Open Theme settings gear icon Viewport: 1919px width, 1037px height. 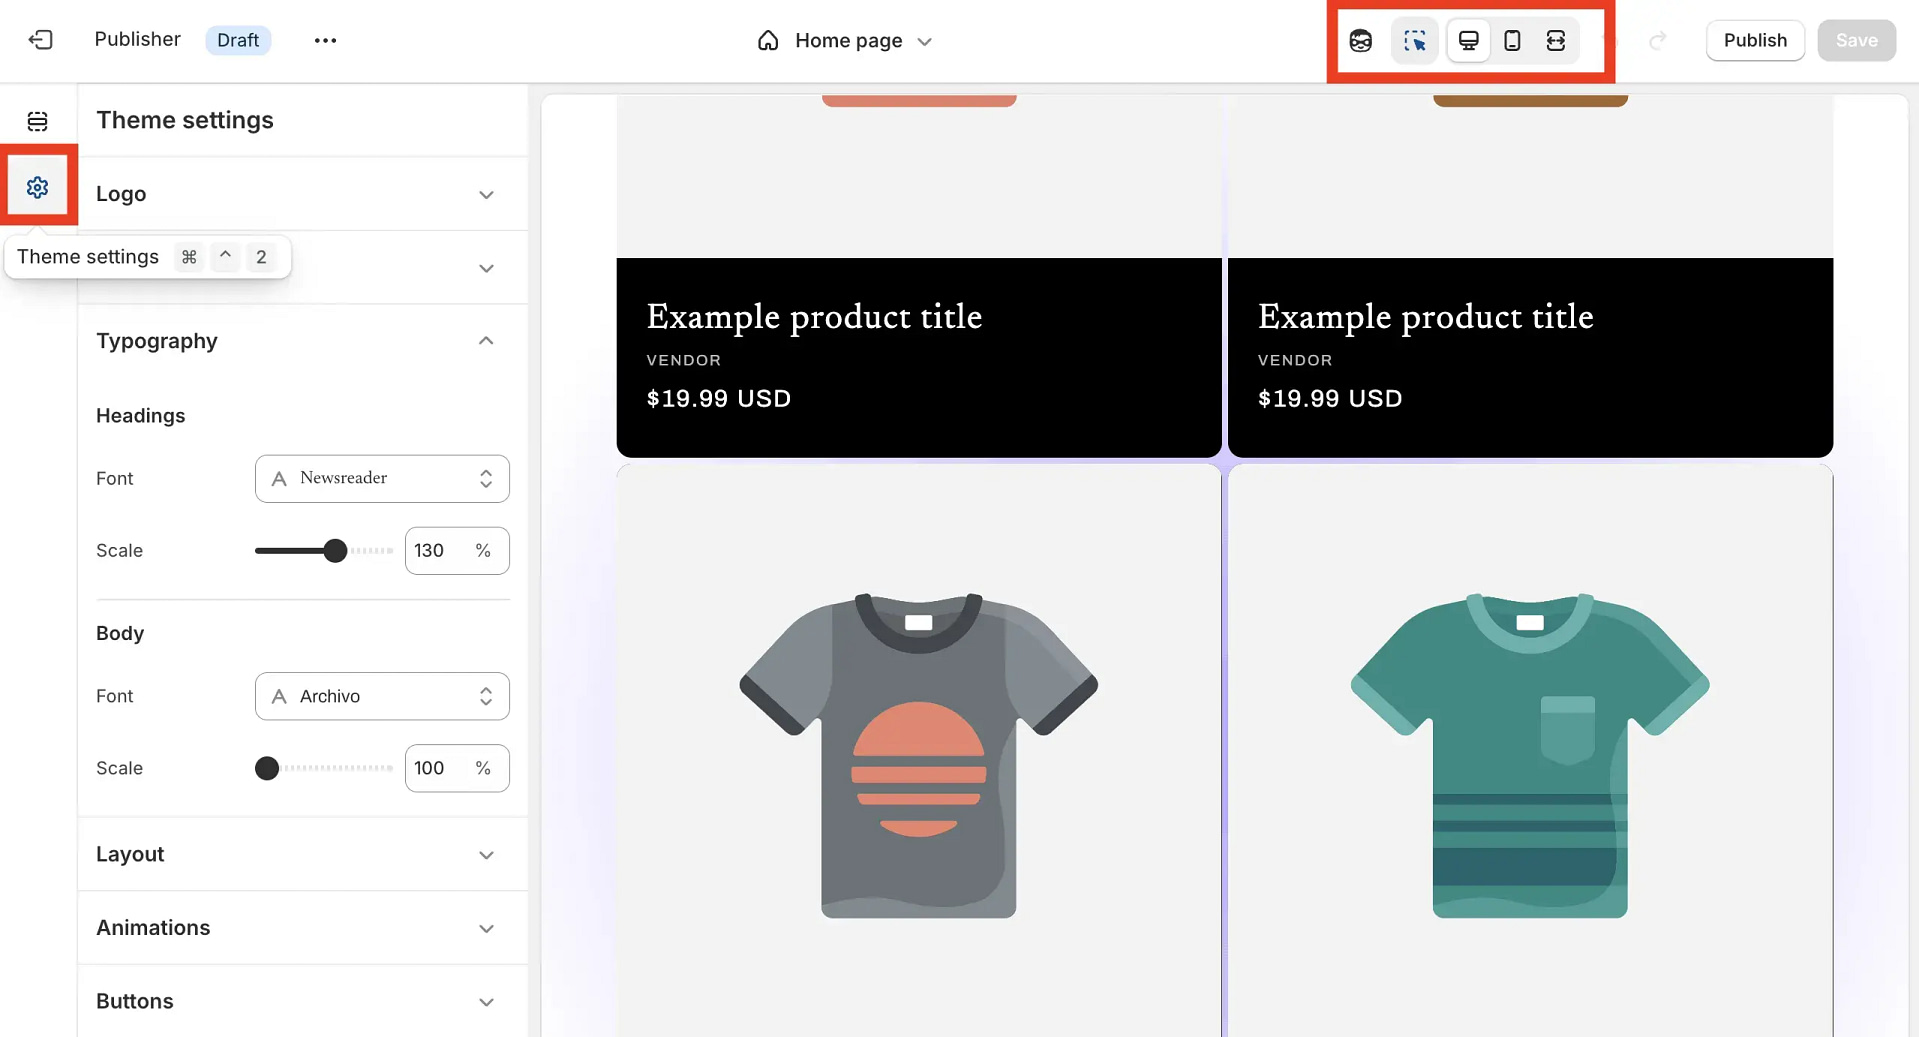pos(37,187)
